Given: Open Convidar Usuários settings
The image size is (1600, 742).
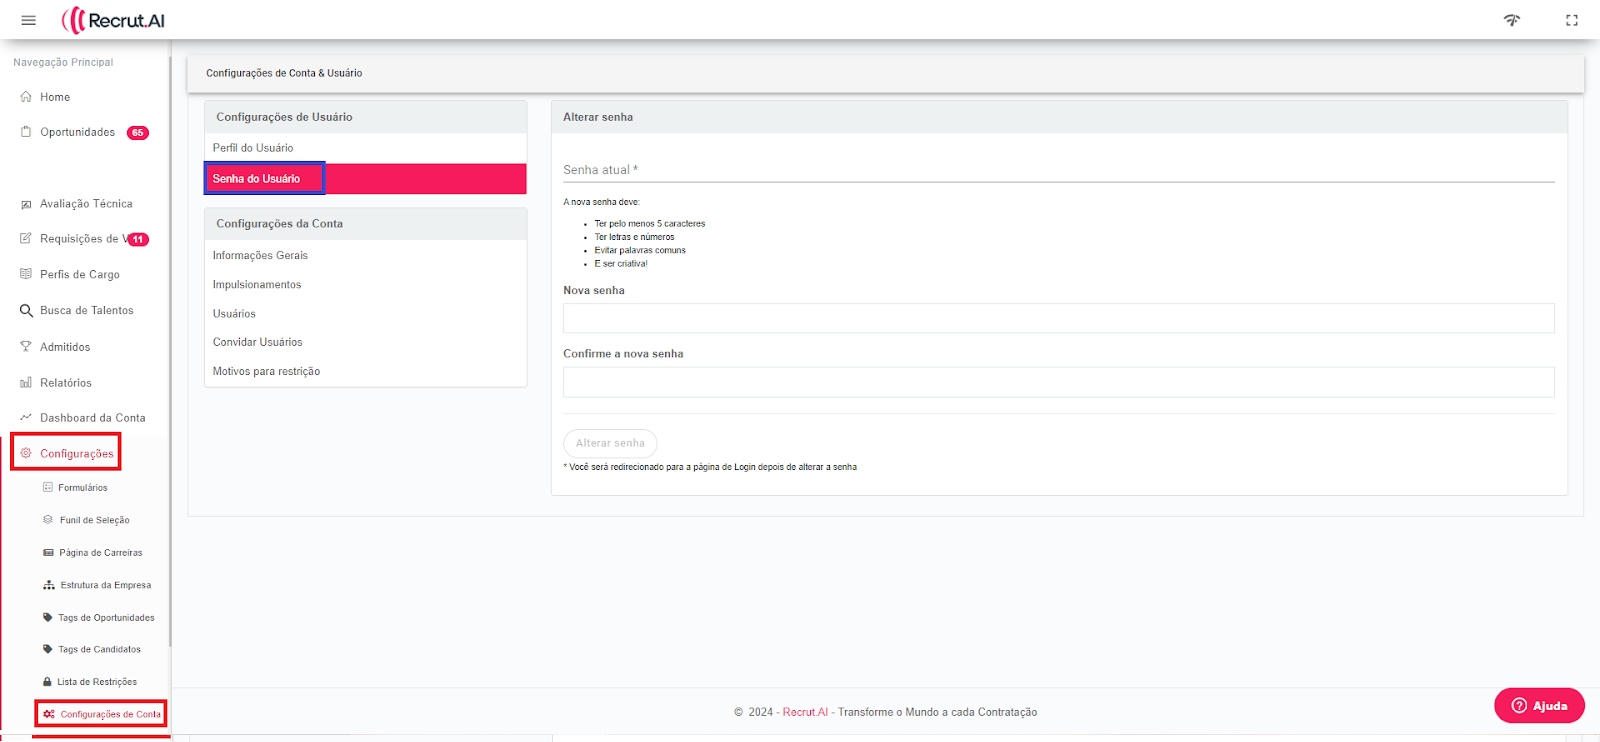Looking at the screenshot, I should pos(257,342).
